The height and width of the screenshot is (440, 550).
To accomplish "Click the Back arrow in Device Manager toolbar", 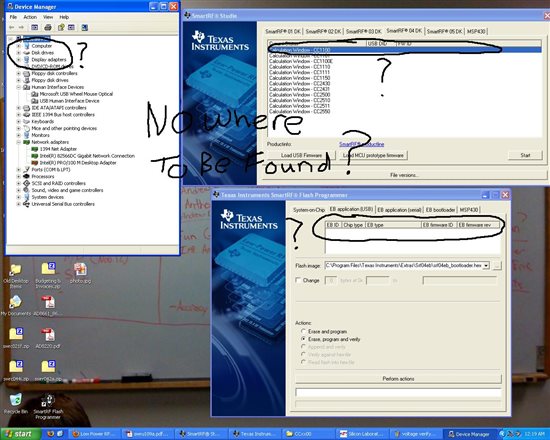I will pyautogui.click(x=12, y=27).
